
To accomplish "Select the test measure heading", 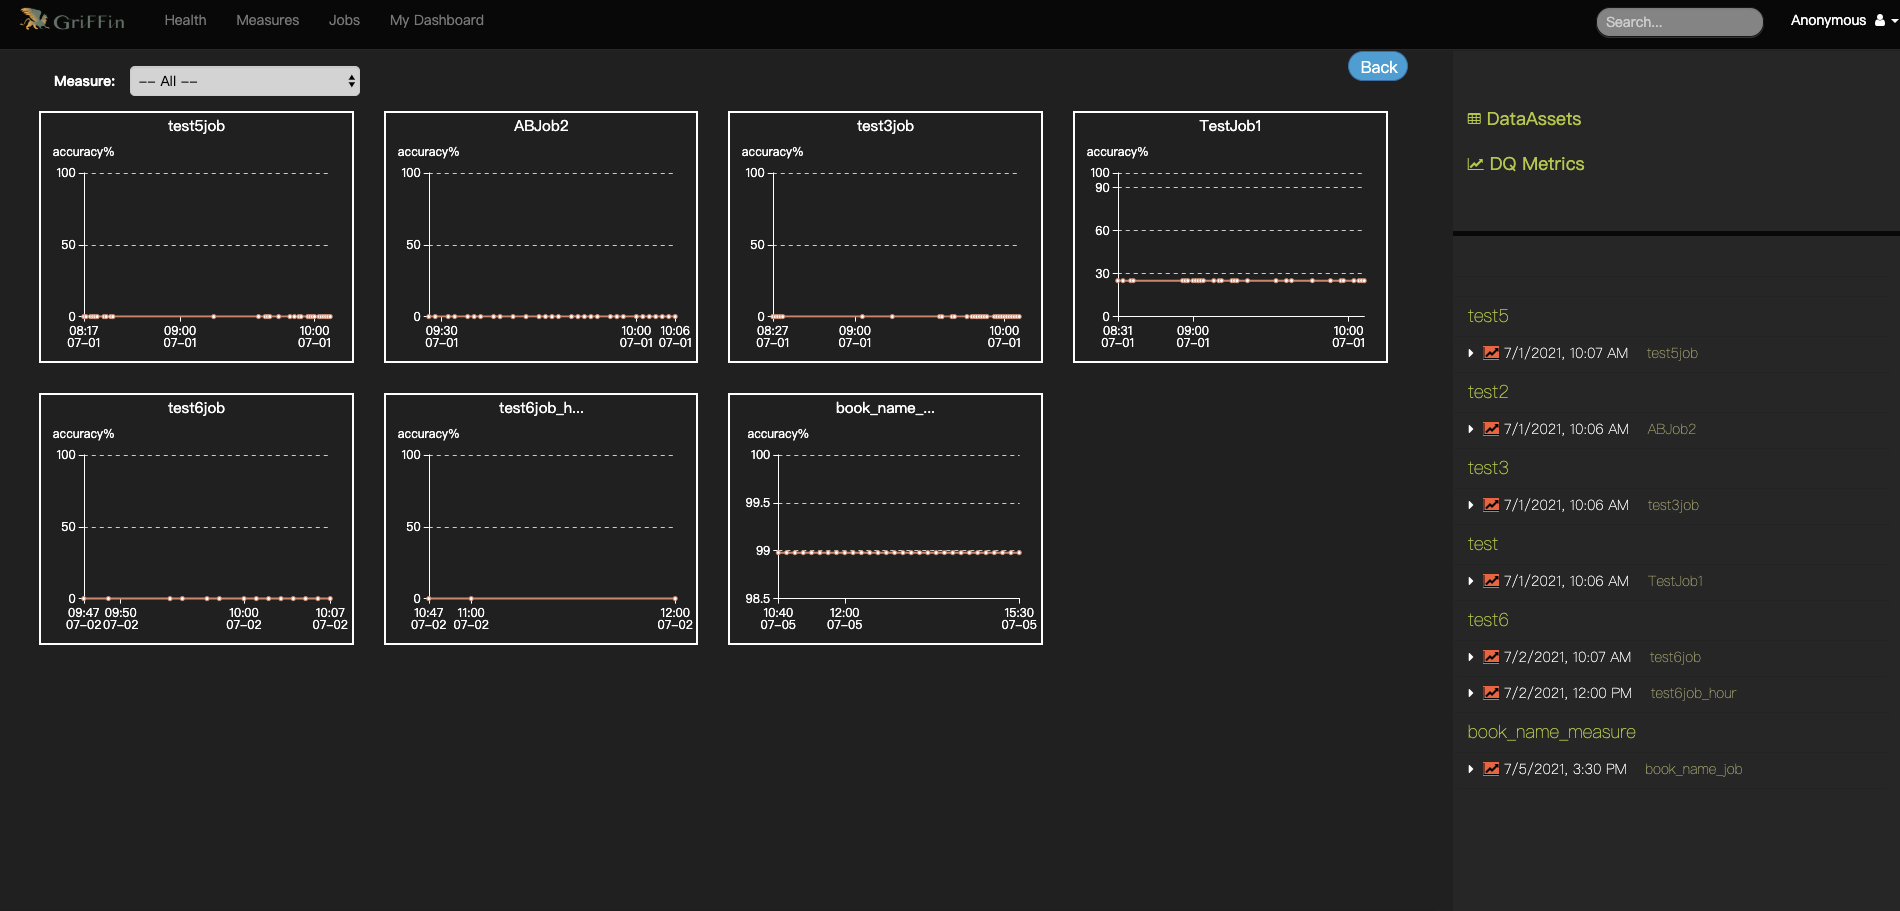I will coord(1483,544).
